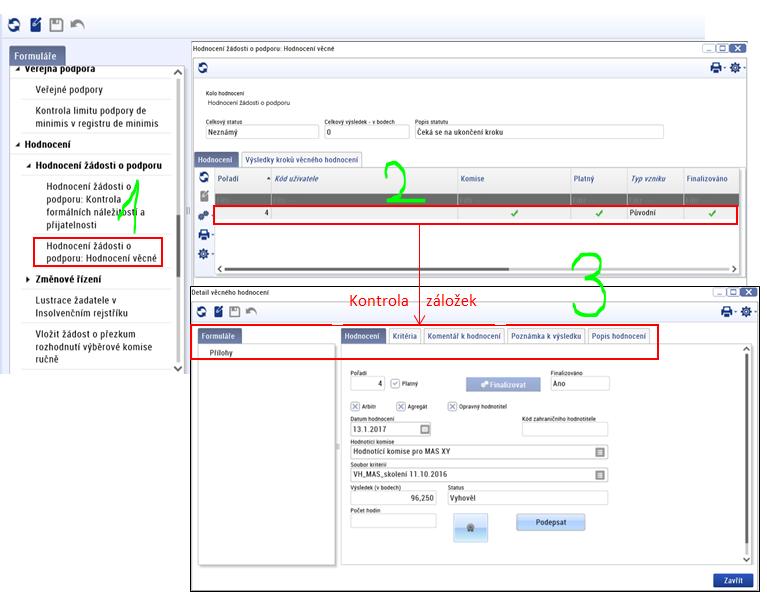767x596 pixels.
Task: Click the Výsledek (v bodech) field
Action: [x=393, y=498]
